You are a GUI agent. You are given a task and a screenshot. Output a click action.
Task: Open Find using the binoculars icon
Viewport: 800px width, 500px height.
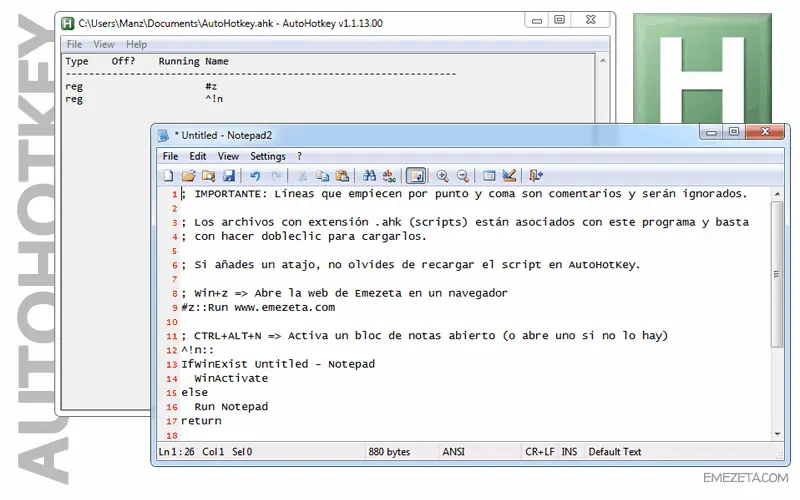click(369, 176)
